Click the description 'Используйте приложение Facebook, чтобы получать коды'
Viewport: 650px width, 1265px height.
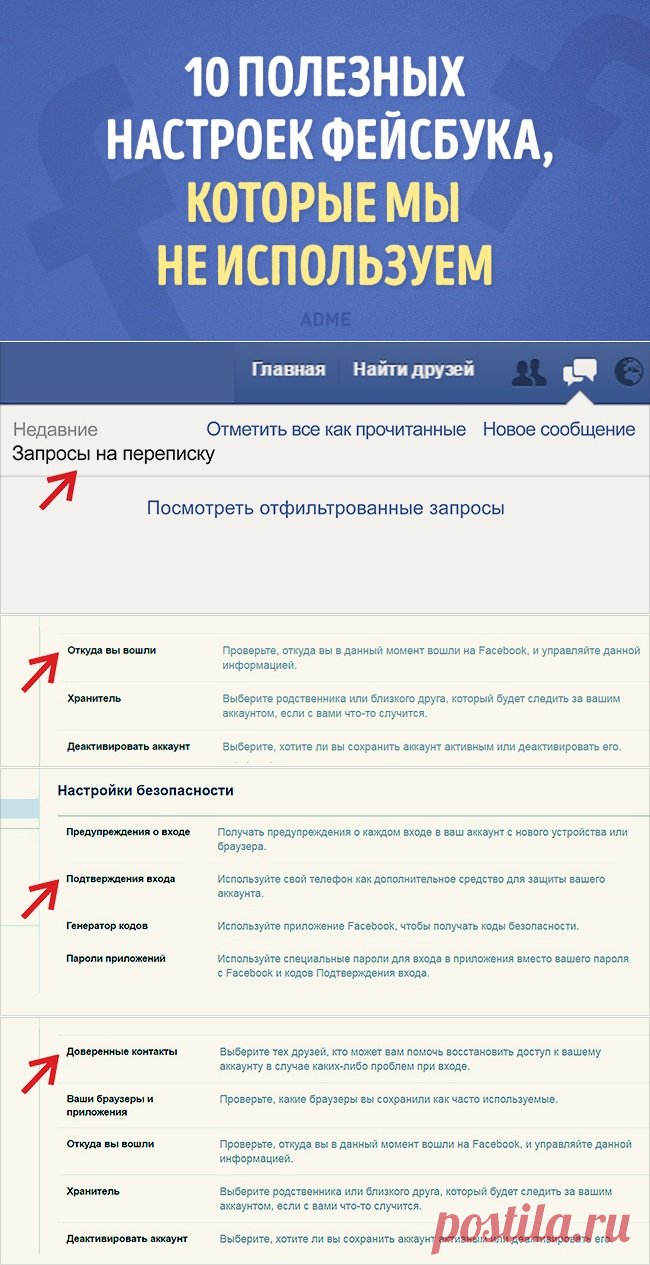398,926
